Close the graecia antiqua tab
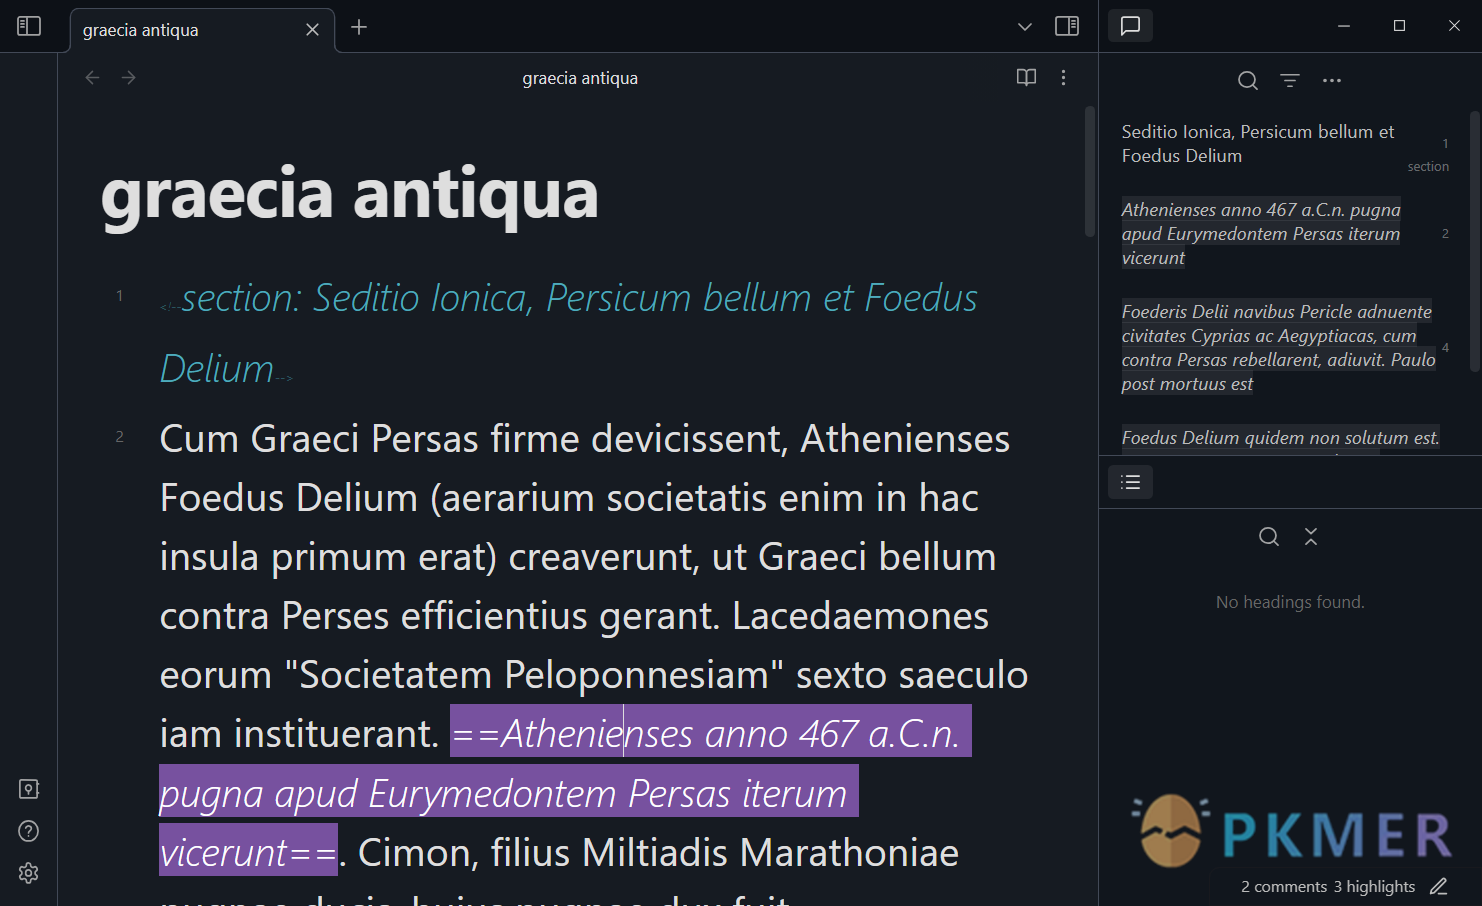This screenshot has height=906, width=1482. [x=312, y=30]
